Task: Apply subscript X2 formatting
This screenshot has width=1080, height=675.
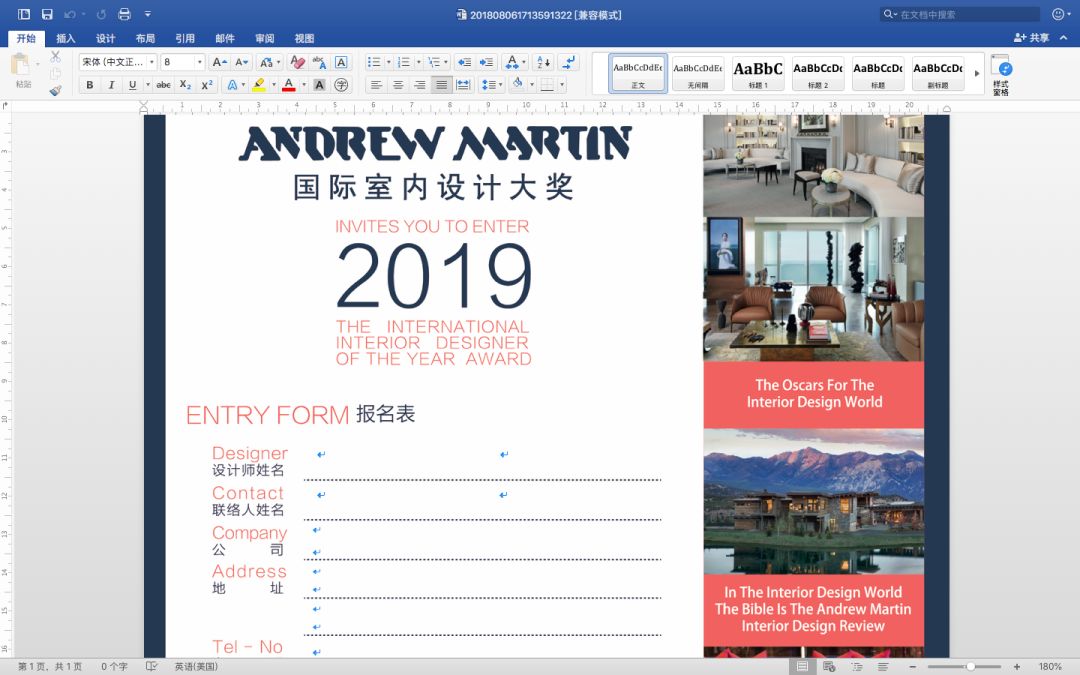Action: [x=185, y=85]
